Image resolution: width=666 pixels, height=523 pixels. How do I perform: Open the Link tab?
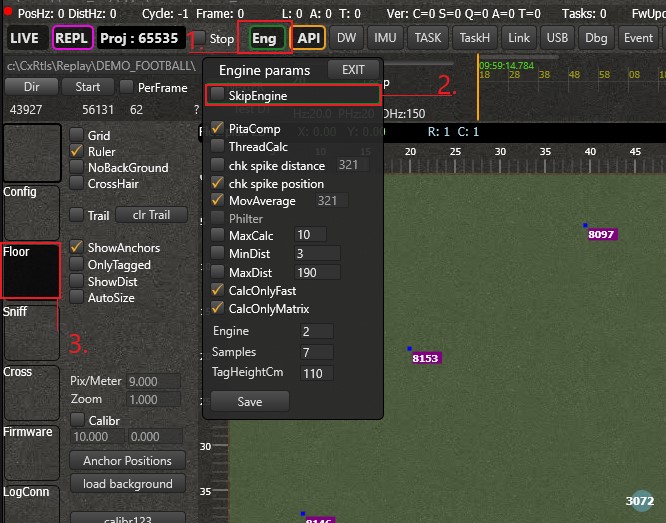pyautogui.click(x=519, y=38)
